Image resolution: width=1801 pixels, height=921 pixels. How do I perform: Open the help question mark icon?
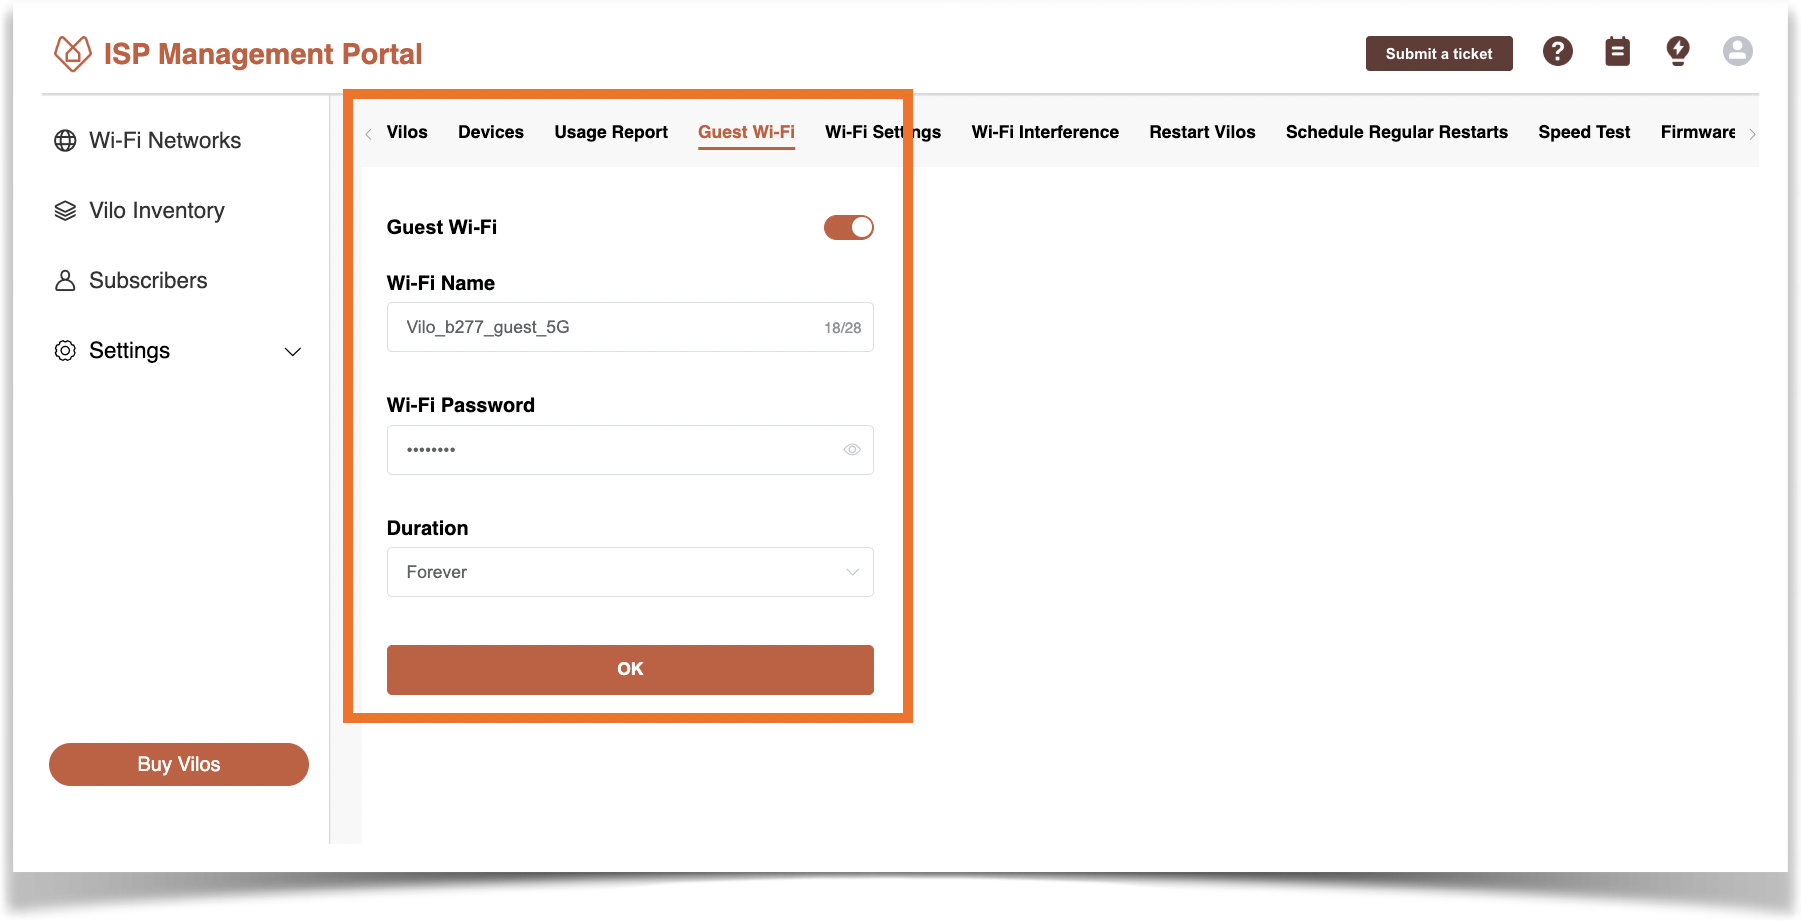tap(1557, 51)
